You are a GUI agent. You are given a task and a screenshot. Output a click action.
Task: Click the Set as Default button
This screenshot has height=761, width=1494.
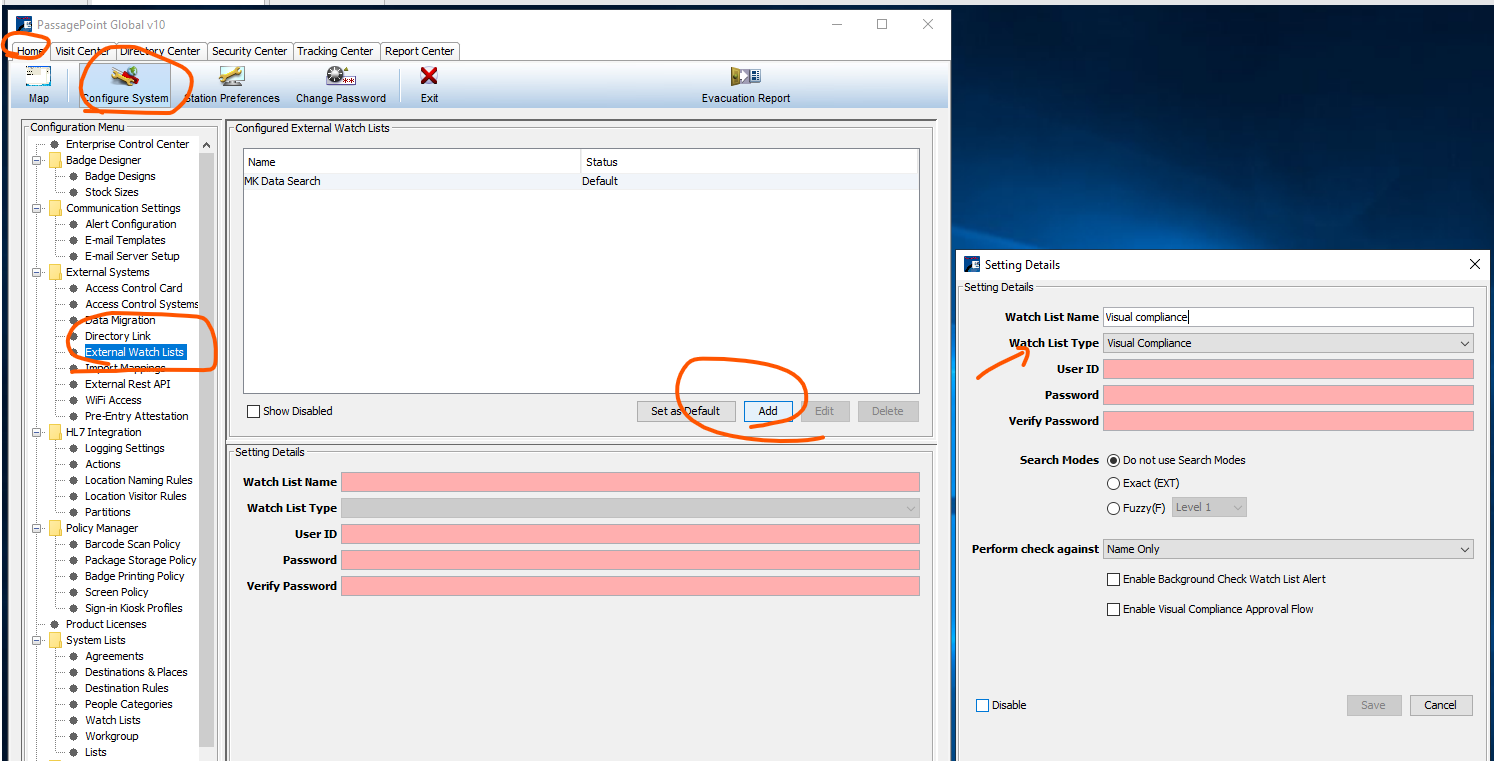tap(686, 411)
